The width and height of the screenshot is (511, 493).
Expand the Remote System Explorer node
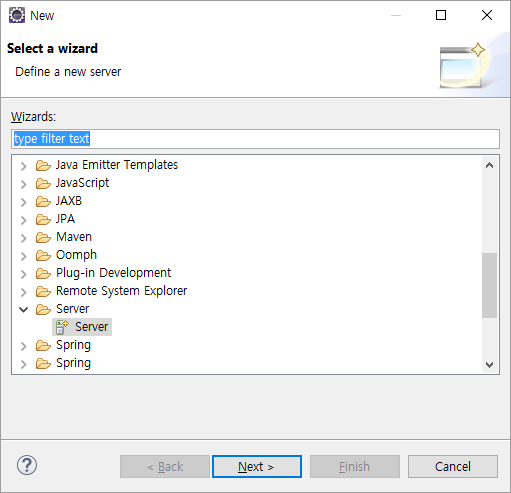tap(24, 292)
